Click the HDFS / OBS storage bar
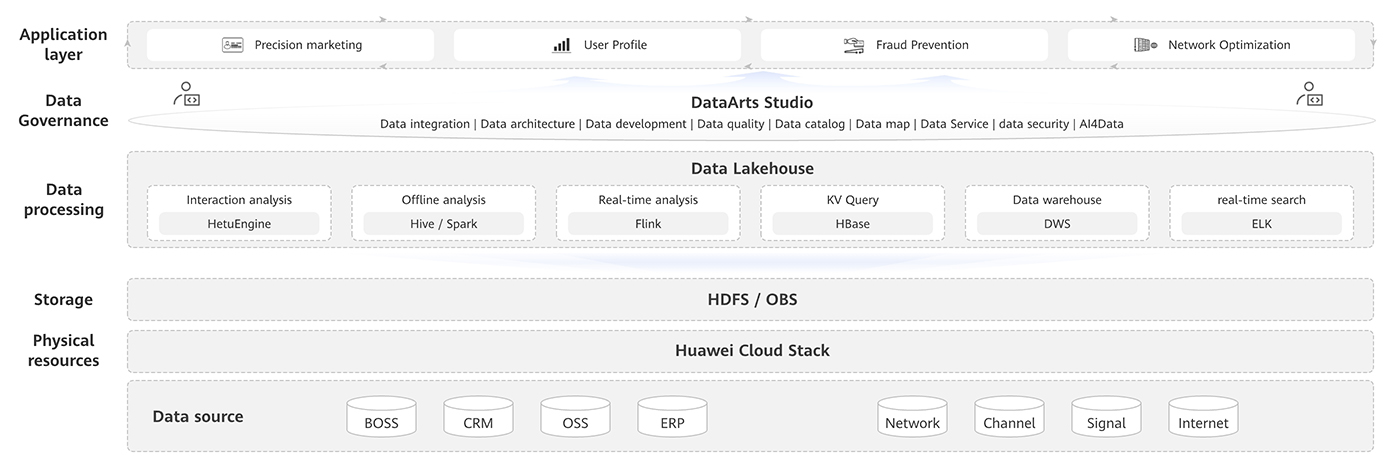1400x468 pixels. (x=750, y=299)
